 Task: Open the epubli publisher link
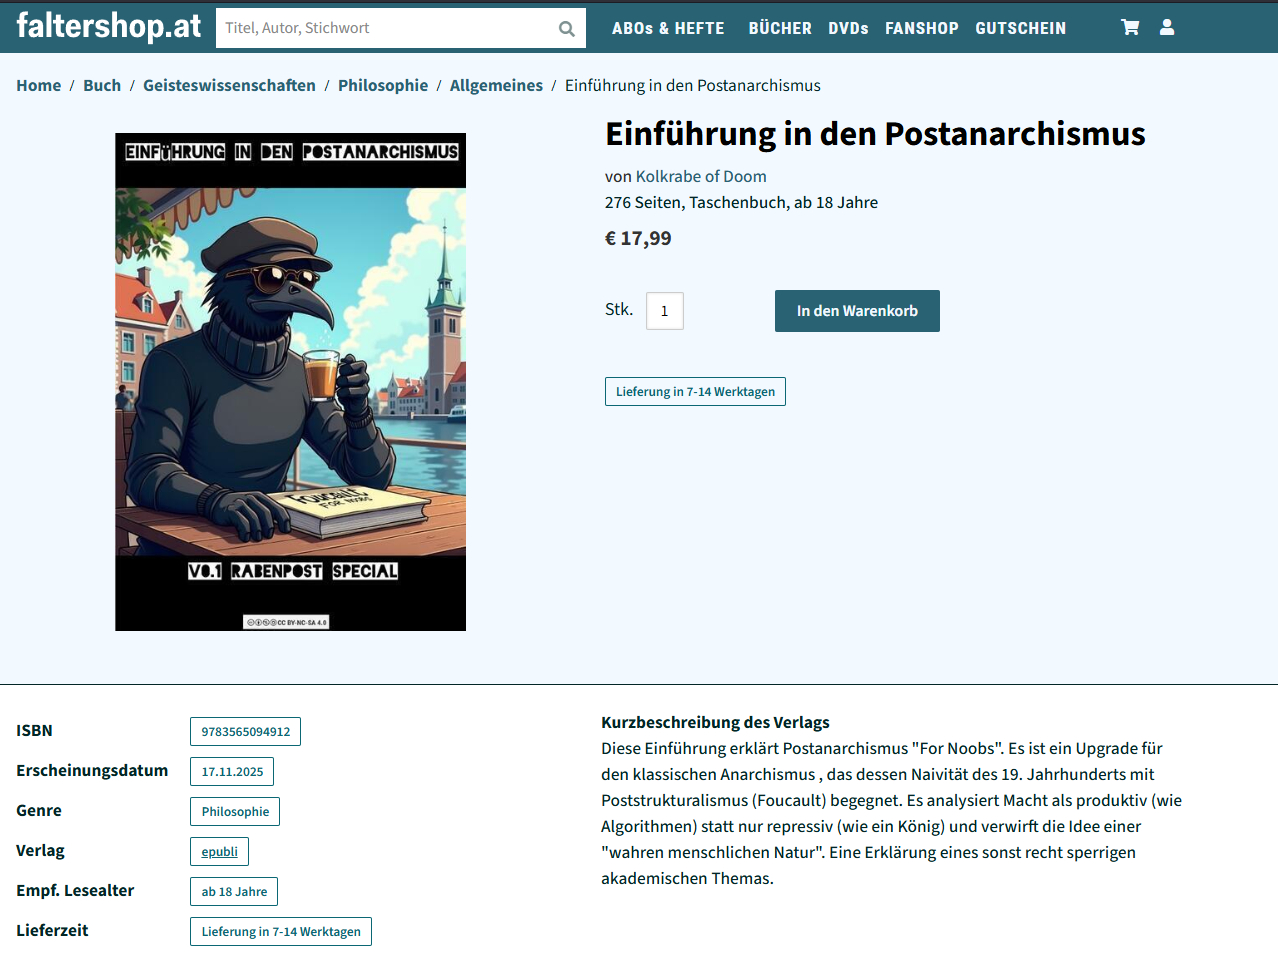click(219, 852)
